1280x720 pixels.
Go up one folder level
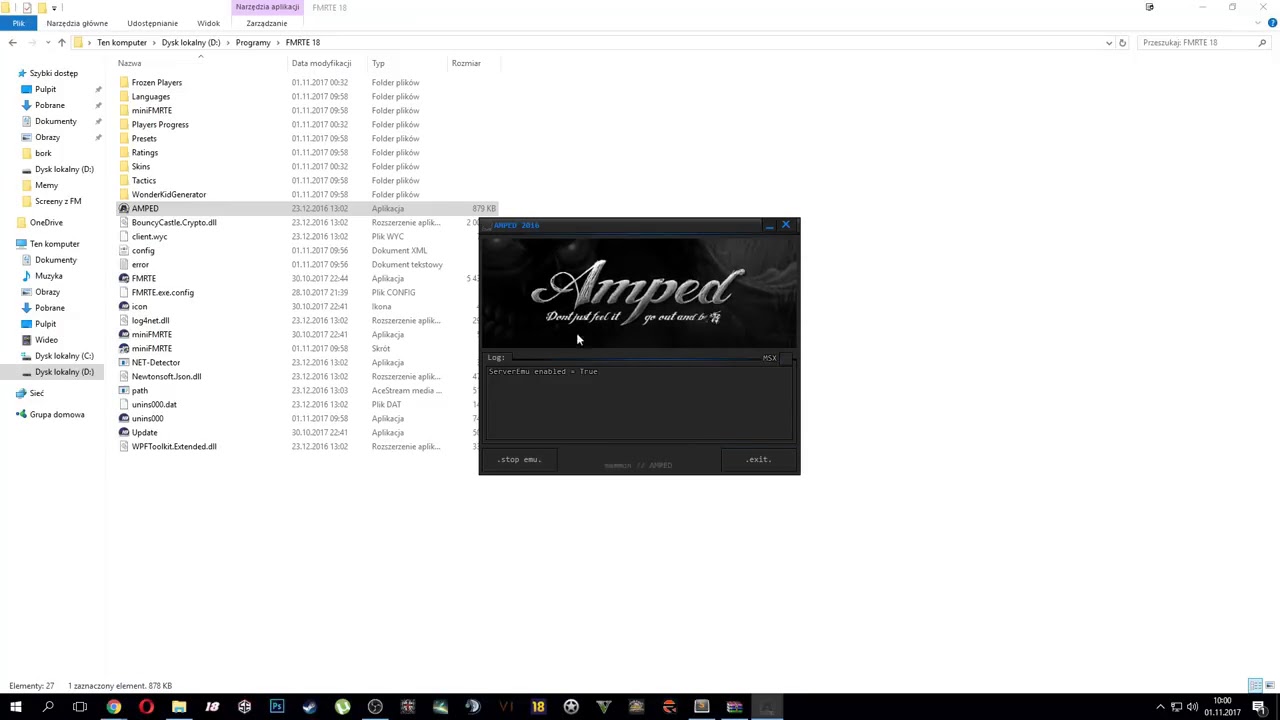pos(61,43)
